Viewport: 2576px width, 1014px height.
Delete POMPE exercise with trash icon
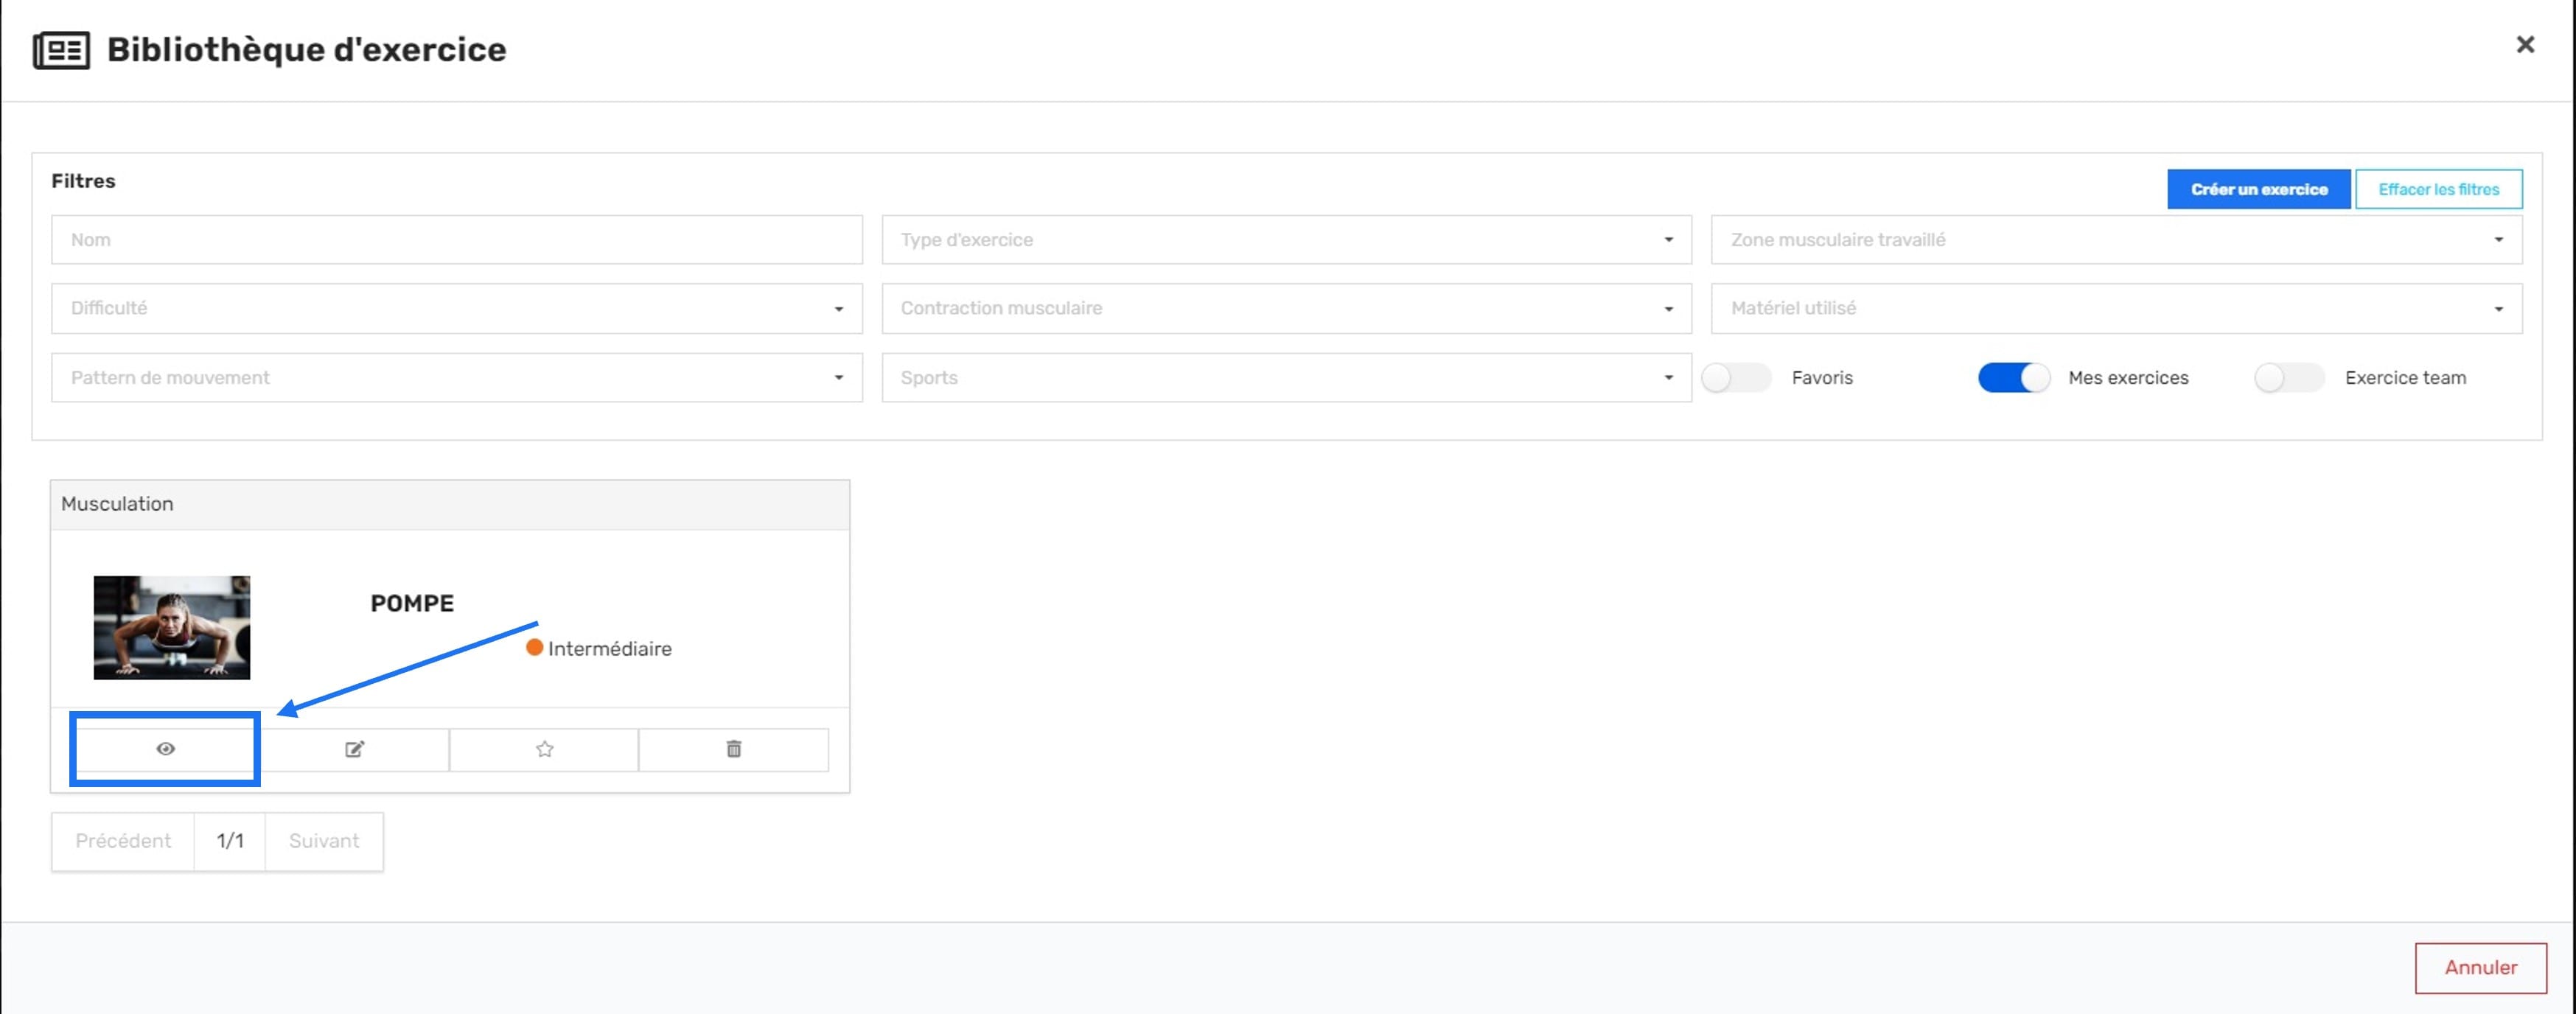coord(733,749)
